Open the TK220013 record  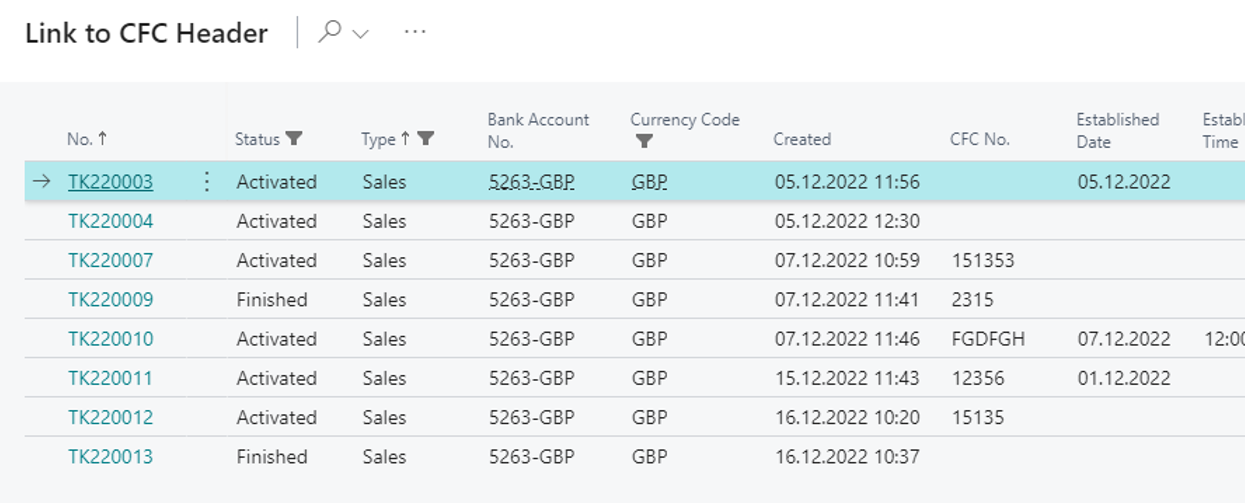(x=110, y=457)
